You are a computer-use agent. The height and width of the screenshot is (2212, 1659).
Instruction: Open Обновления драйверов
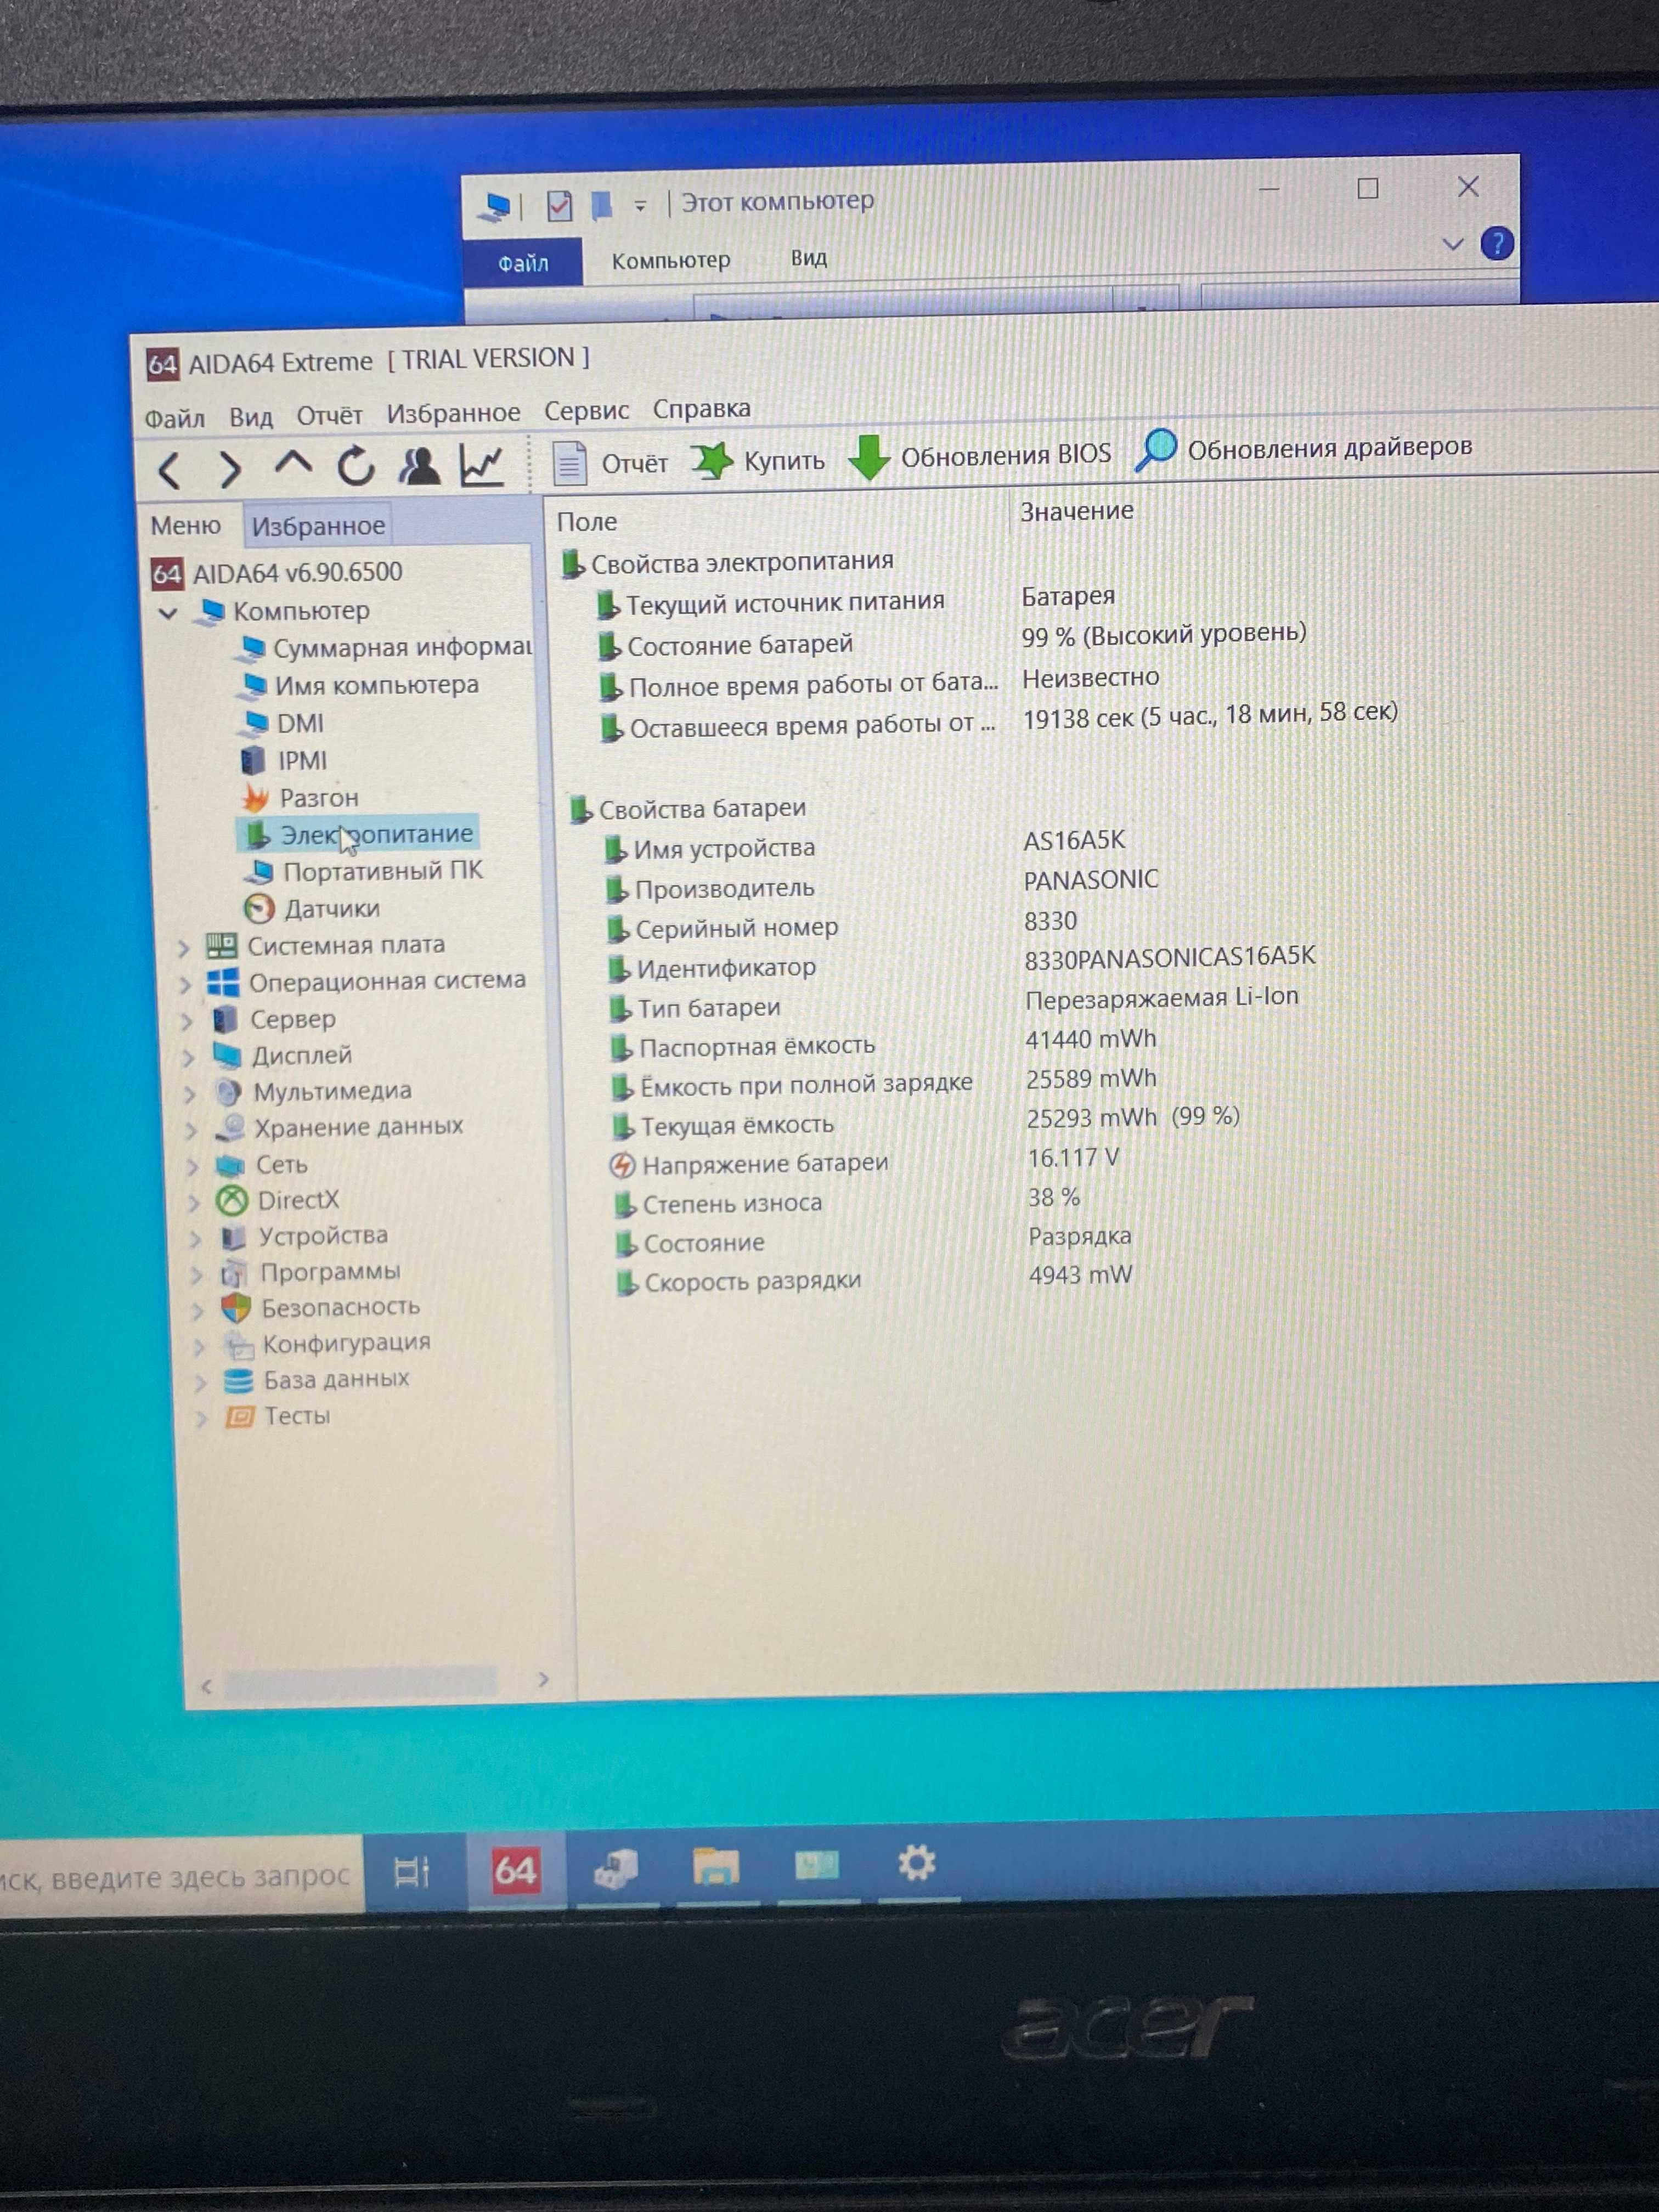tap(1304, 448)
